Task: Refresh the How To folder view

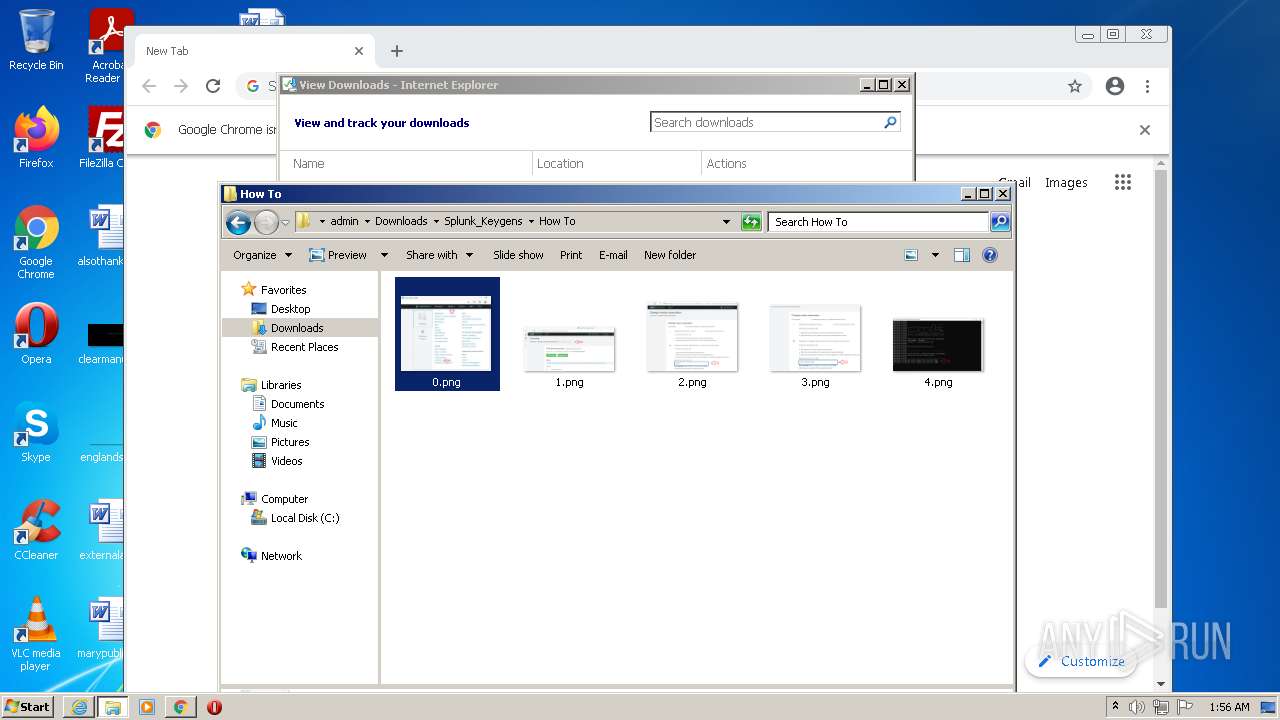Action: (x=751, y=222)
